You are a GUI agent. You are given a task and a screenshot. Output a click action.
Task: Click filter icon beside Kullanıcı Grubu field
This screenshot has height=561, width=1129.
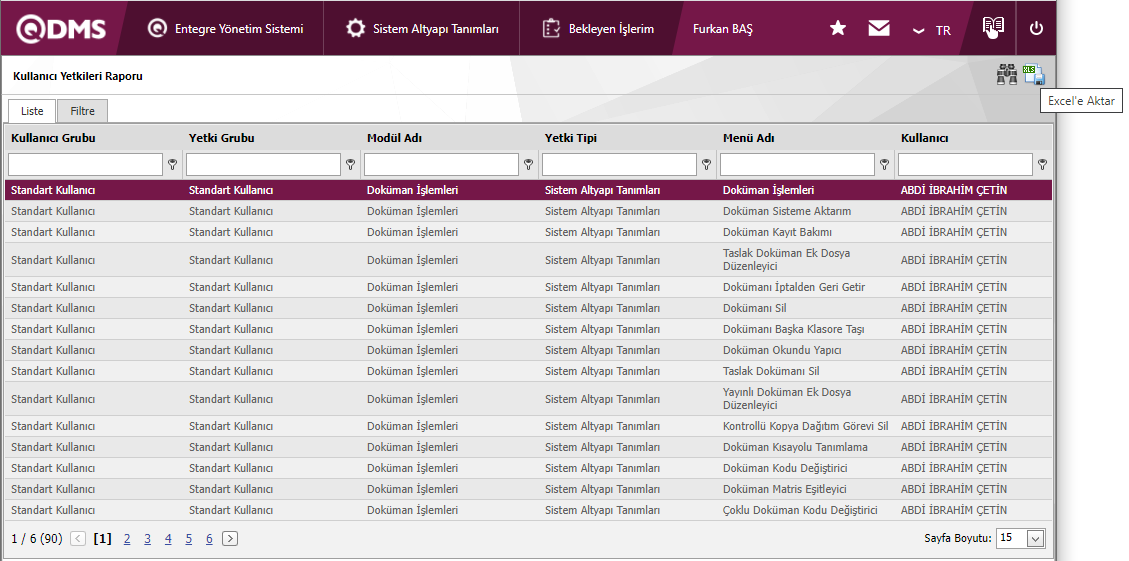point(172,164)
